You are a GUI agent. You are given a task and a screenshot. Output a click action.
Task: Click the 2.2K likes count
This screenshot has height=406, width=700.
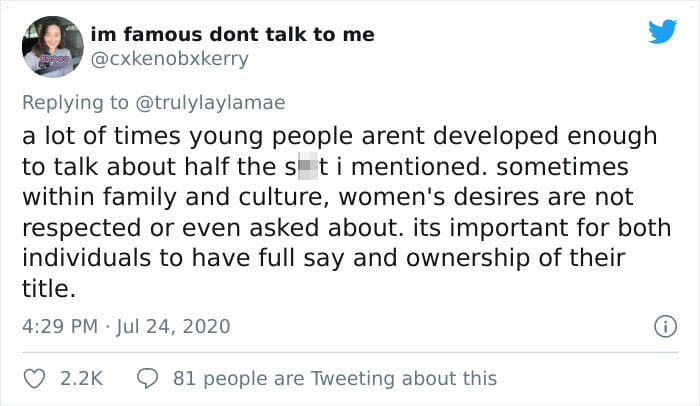point(81,379)
